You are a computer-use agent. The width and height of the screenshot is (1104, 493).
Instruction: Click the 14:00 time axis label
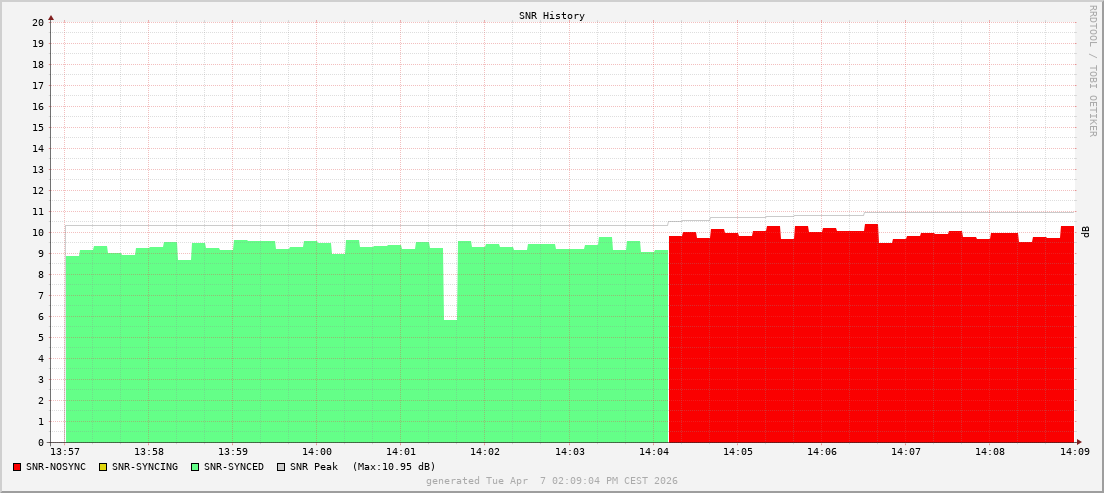[316, 452]
